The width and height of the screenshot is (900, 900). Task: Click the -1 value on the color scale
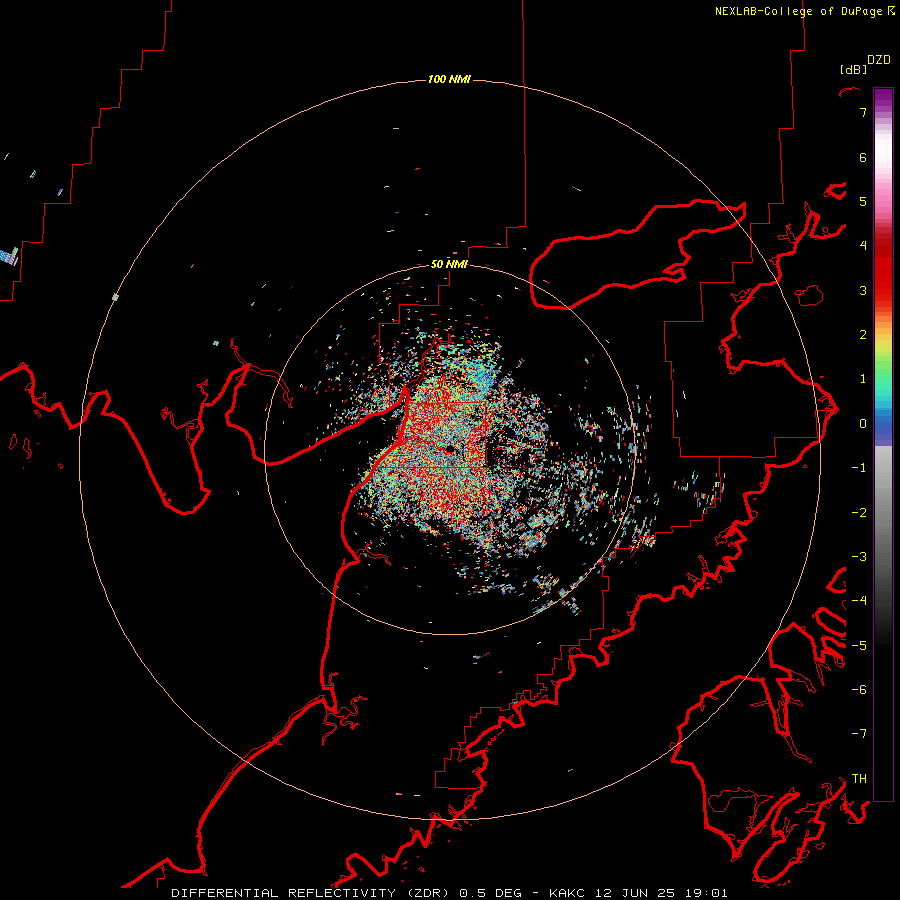(x=859, y=468)
